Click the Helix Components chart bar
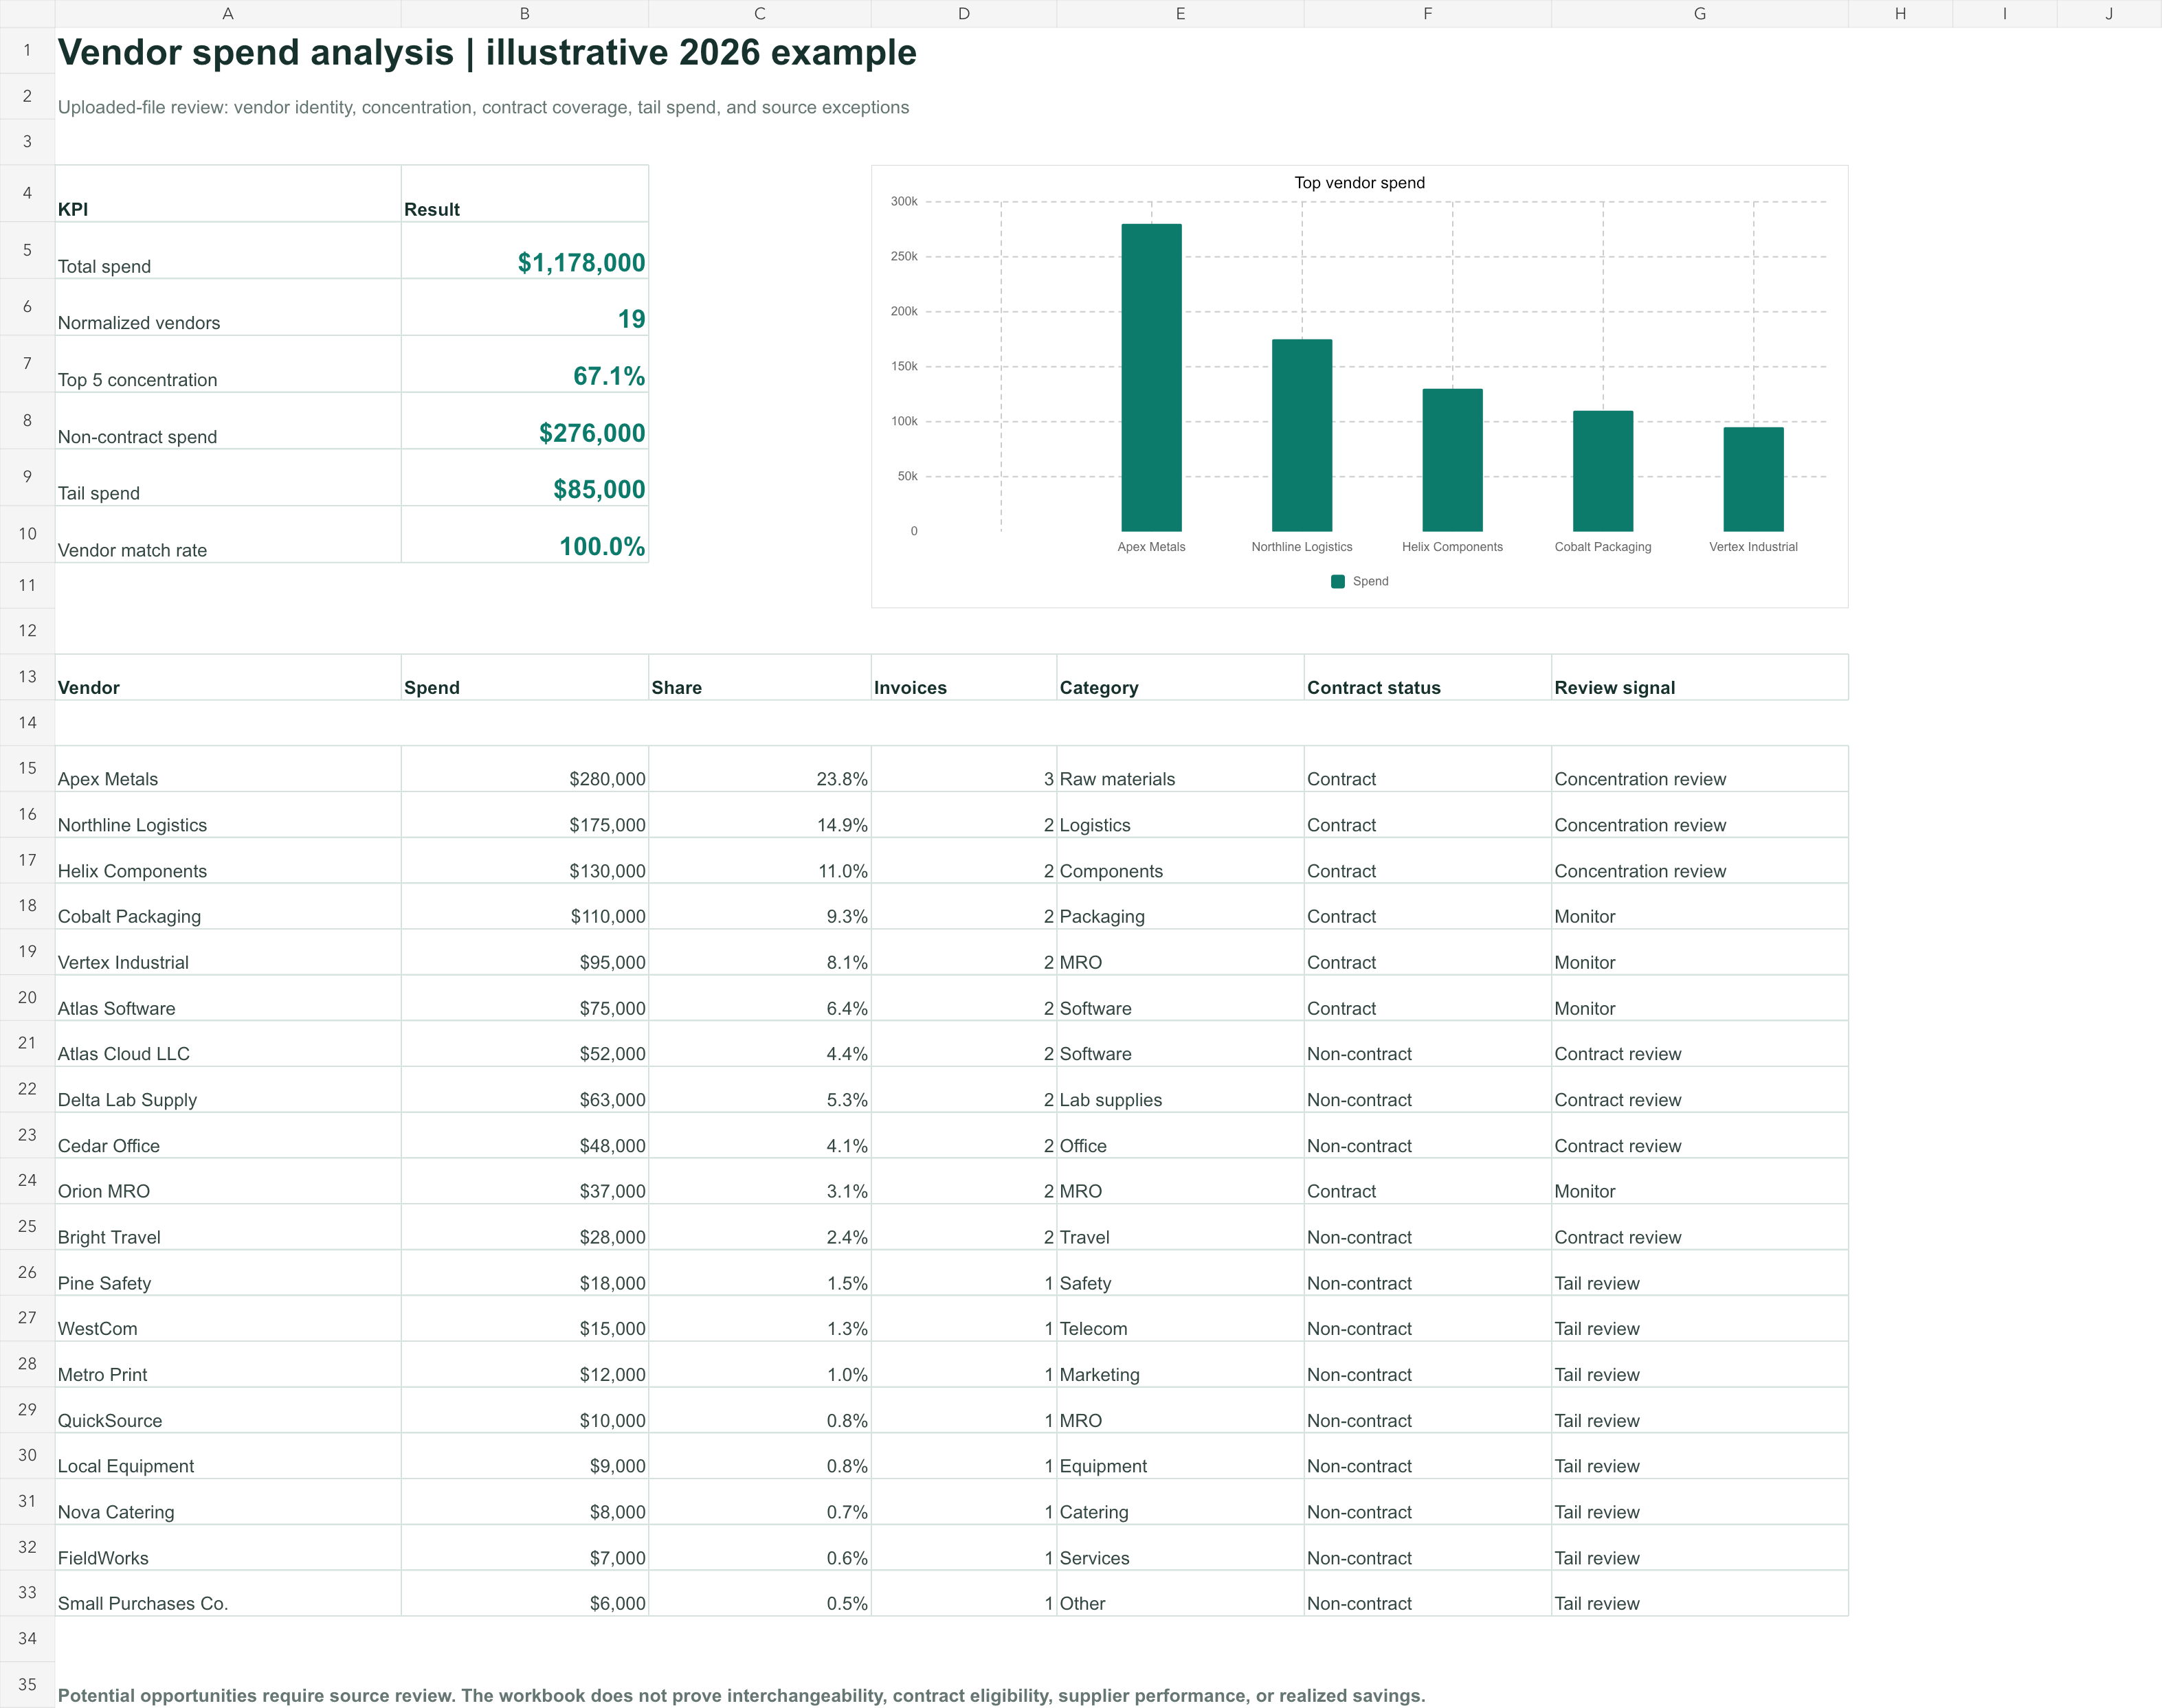This screenshot has height=1708, width=2162. [x=1452, y=460]
